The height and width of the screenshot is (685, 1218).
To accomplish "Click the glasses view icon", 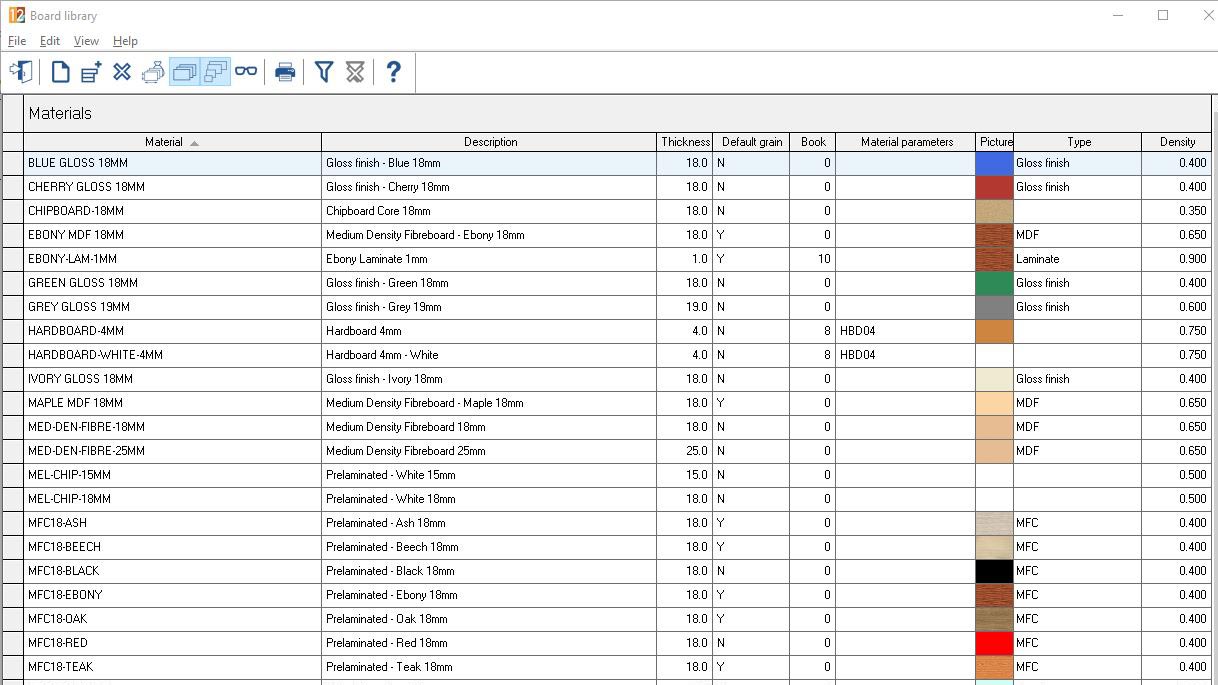I will click(246, 72).
